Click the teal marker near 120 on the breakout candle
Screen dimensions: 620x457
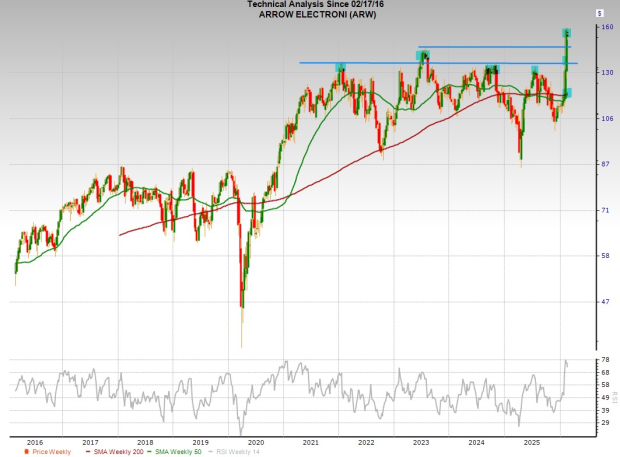pos(567,93)
